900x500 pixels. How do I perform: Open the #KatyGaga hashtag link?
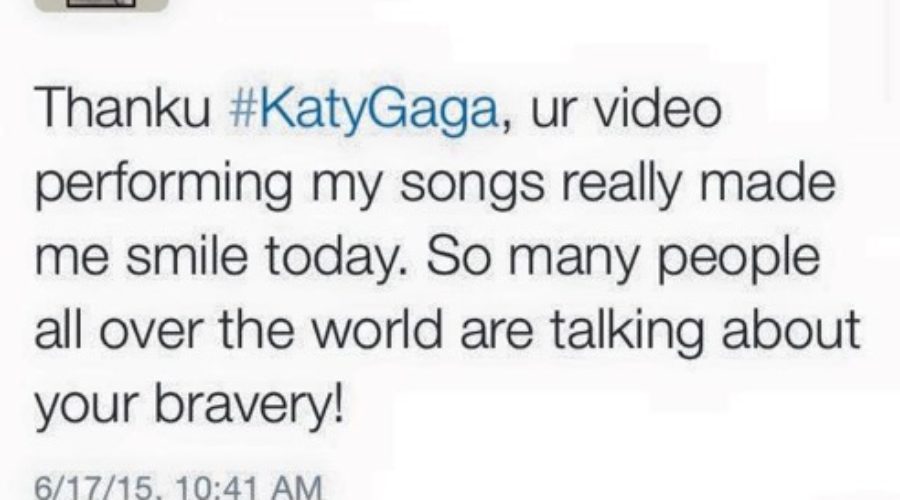pyautogui.click(x=363, y=109)
